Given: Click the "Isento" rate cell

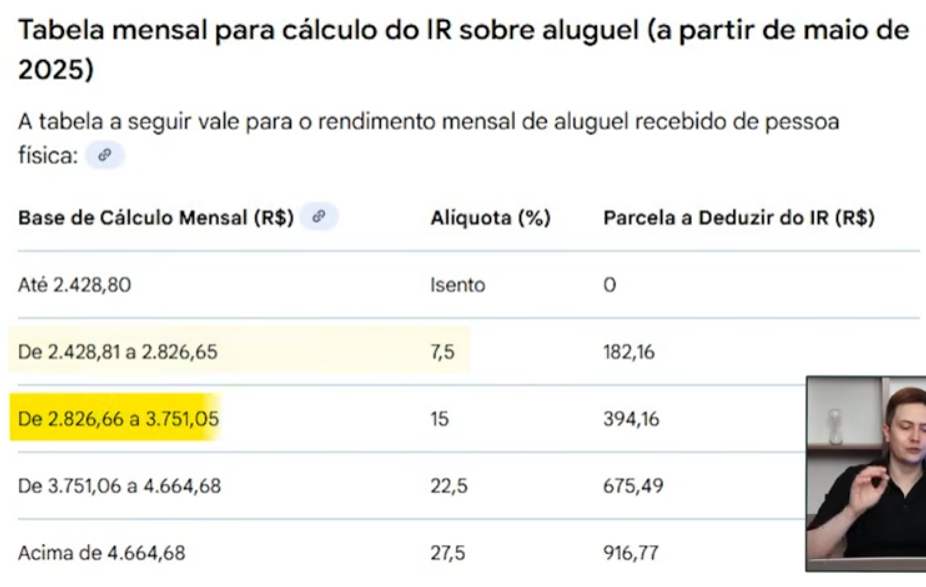Looking at the screenshot, I should pyautogui.click(x=457, y=285).
